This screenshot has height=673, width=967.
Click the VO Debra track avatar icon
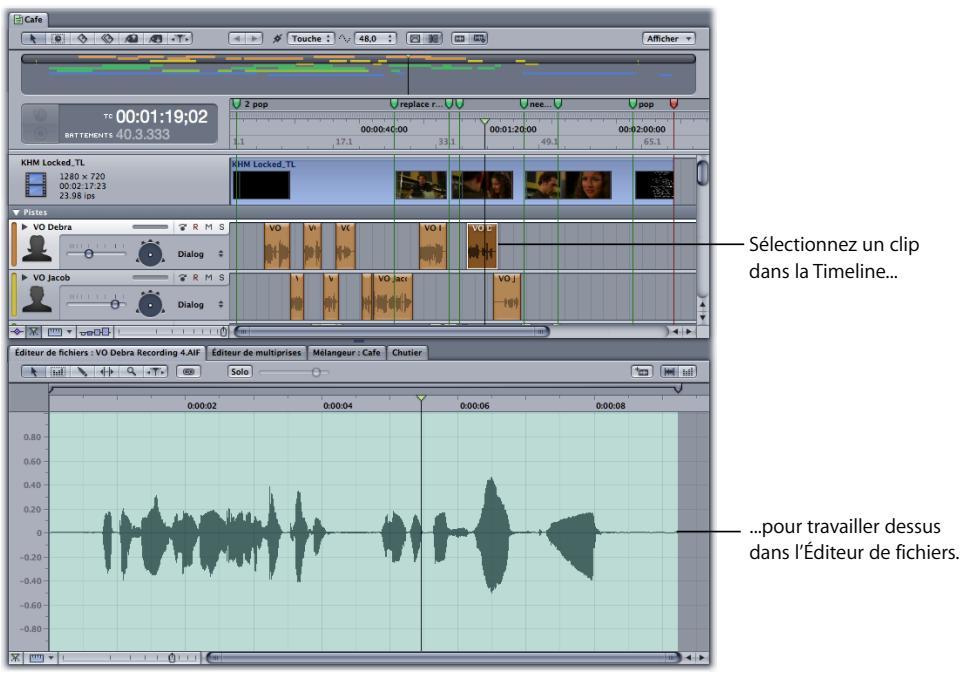click(37, 249)
